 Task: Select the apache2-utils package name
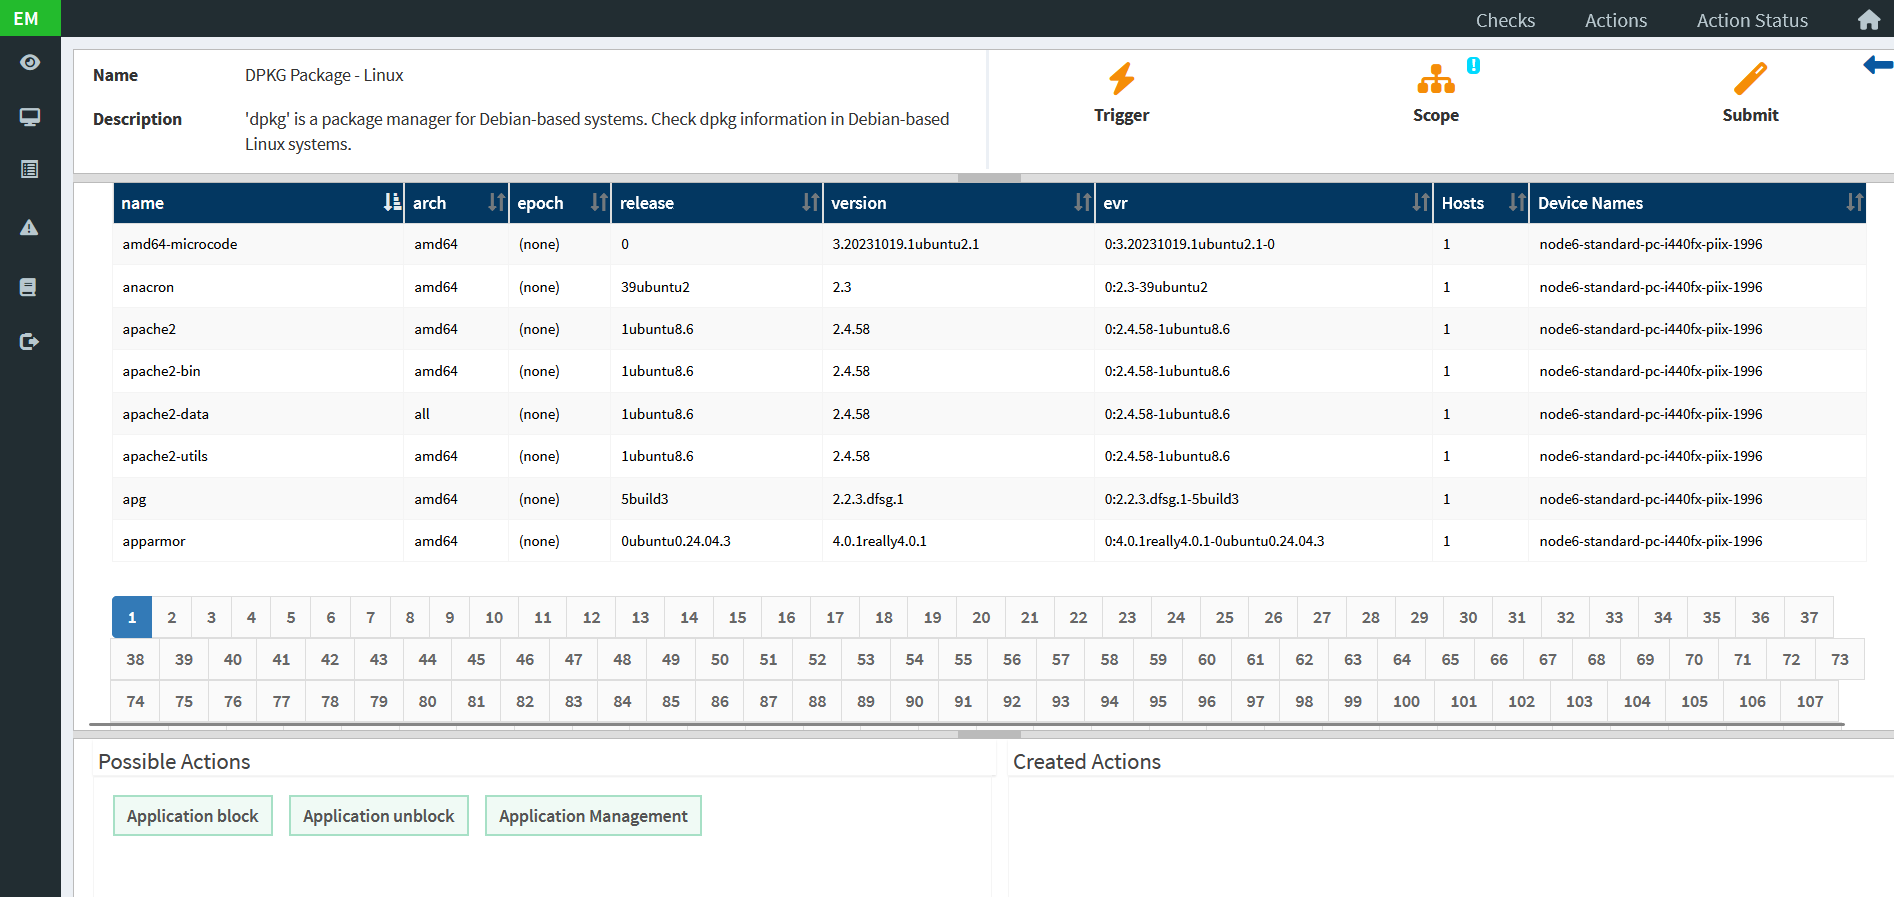165,456
